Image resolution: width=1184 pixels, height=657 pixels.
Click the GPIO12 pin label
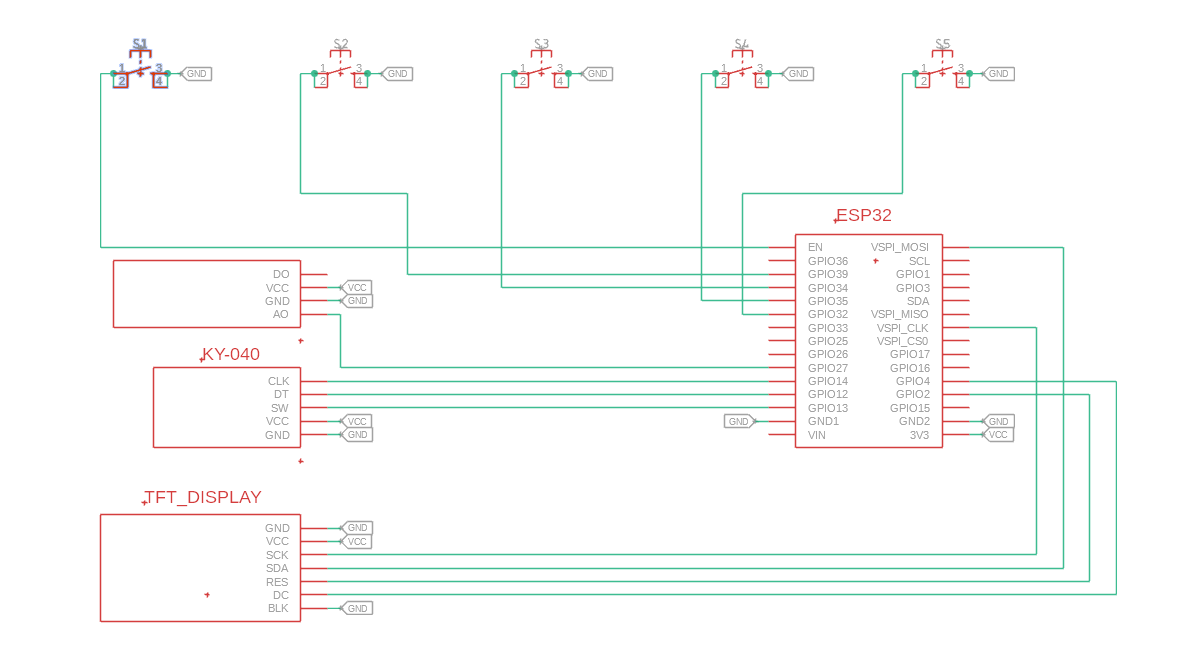[x=828, y=394]
